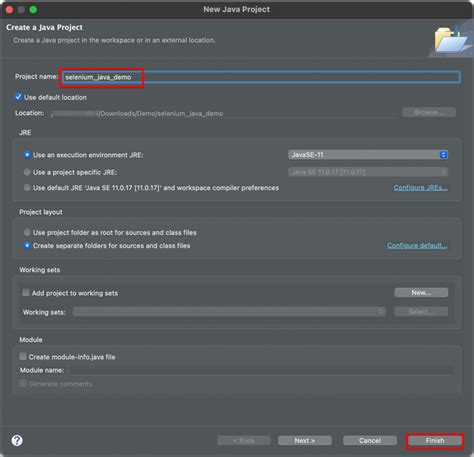Open the Working sets combo box
This screenshot has height=457, width=474.
[229, 312]
